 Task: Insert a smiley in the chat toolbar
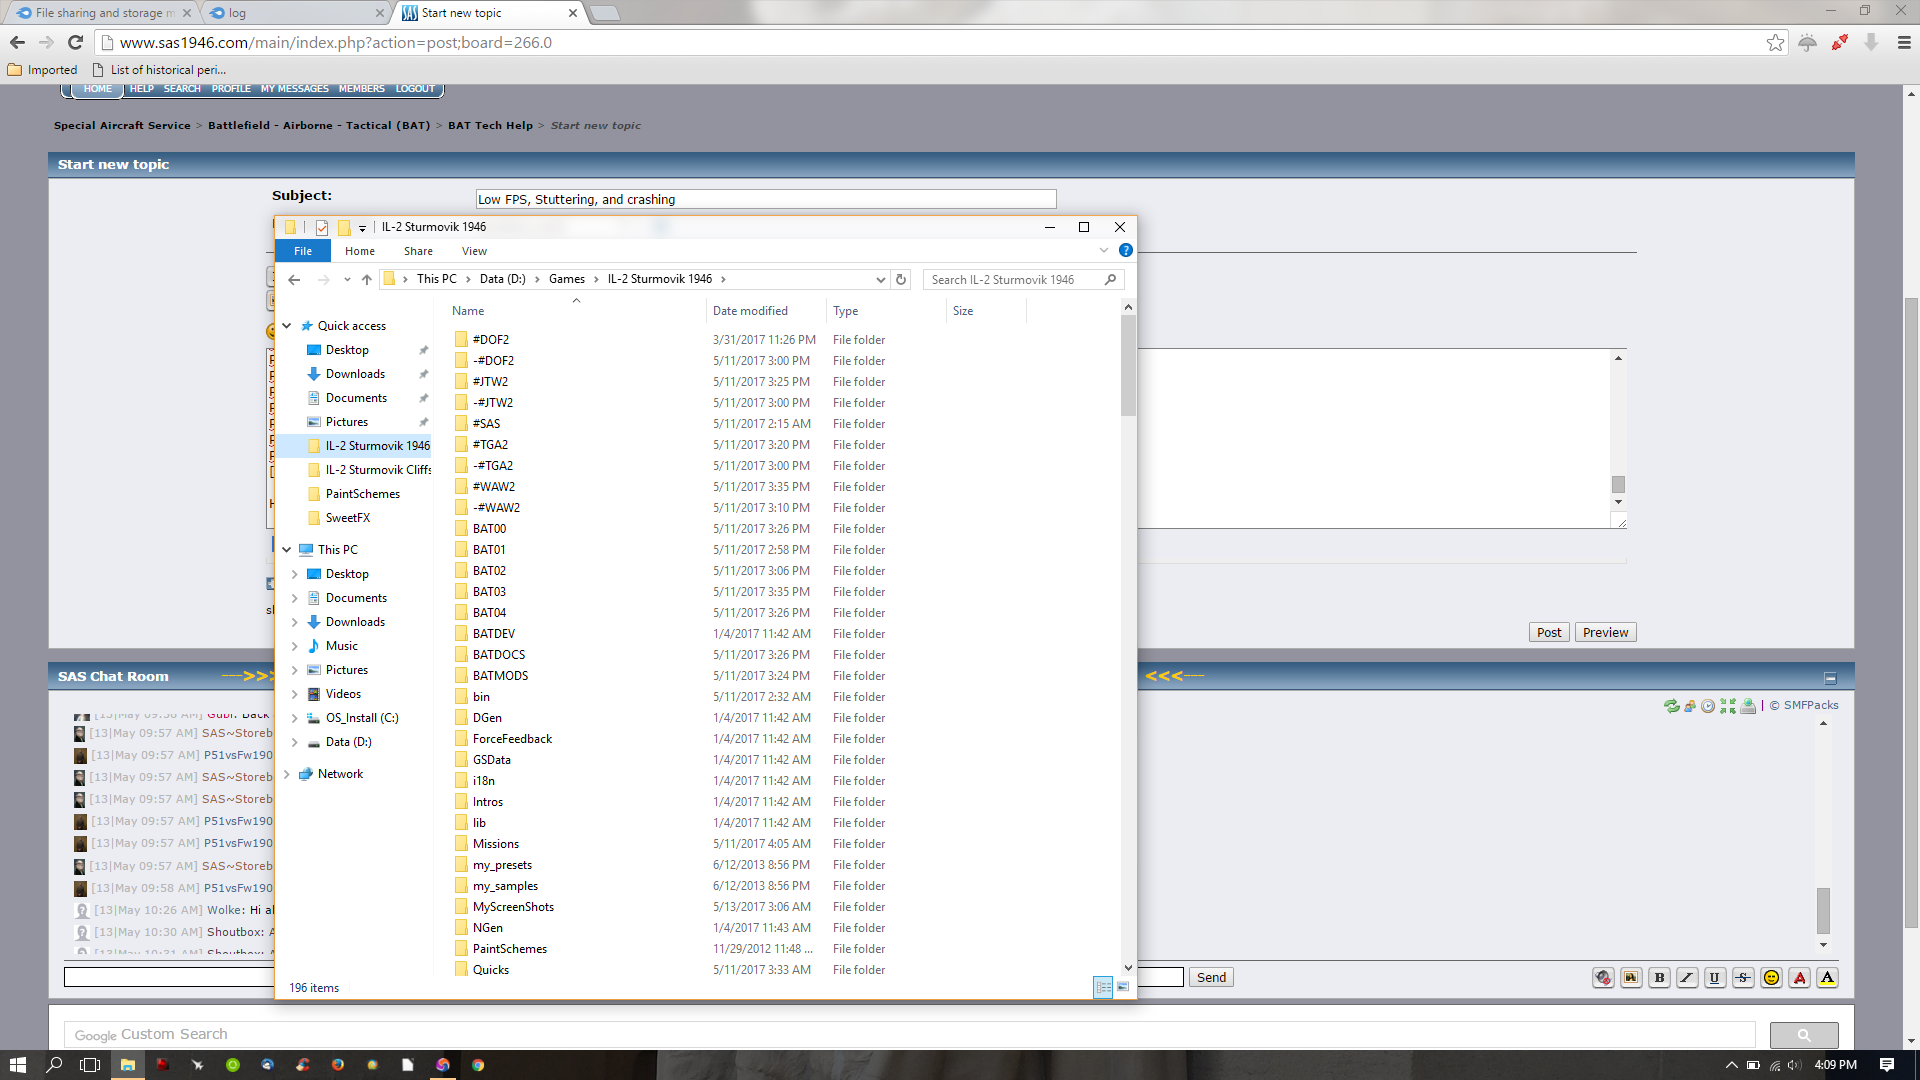coord(1771,978)
